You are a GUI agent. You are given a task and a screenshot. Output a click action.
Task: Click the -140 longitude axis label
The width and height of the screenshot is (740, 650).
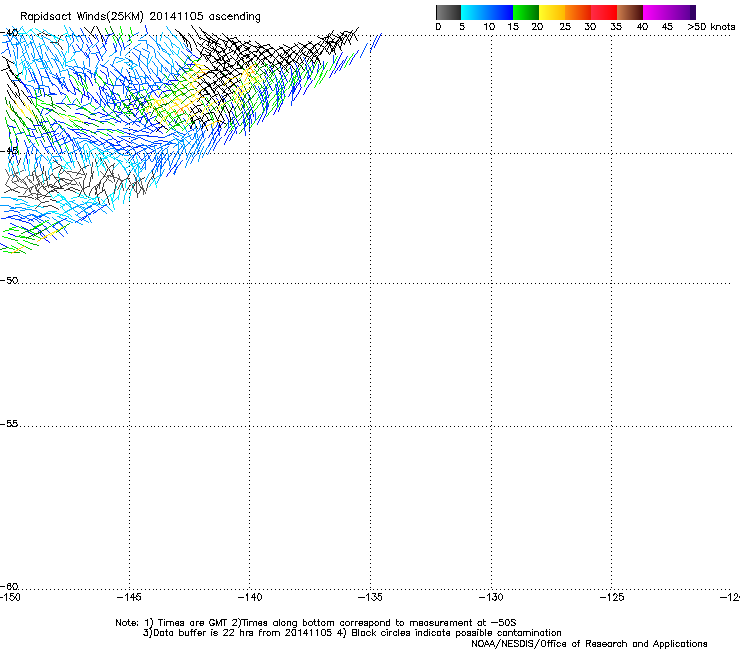coord(250,597)
